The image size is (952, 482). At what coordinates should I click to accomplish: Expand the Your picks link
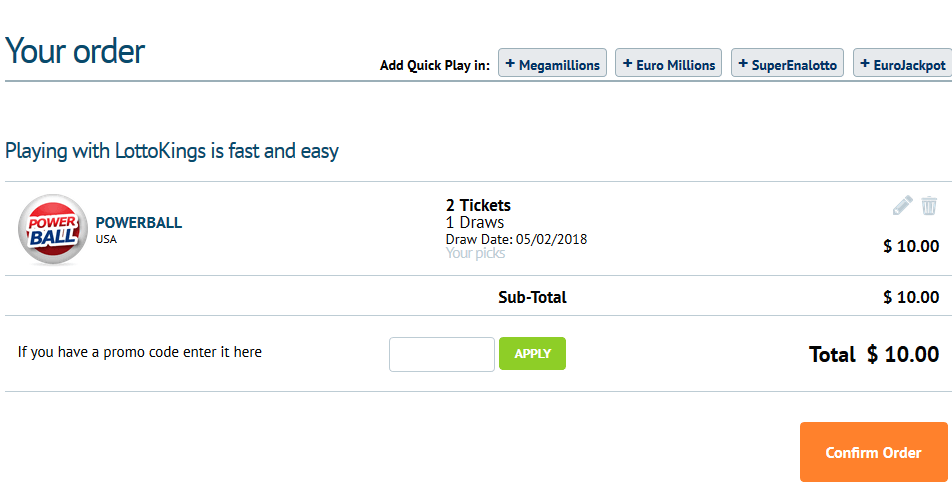tap(475, 253)
